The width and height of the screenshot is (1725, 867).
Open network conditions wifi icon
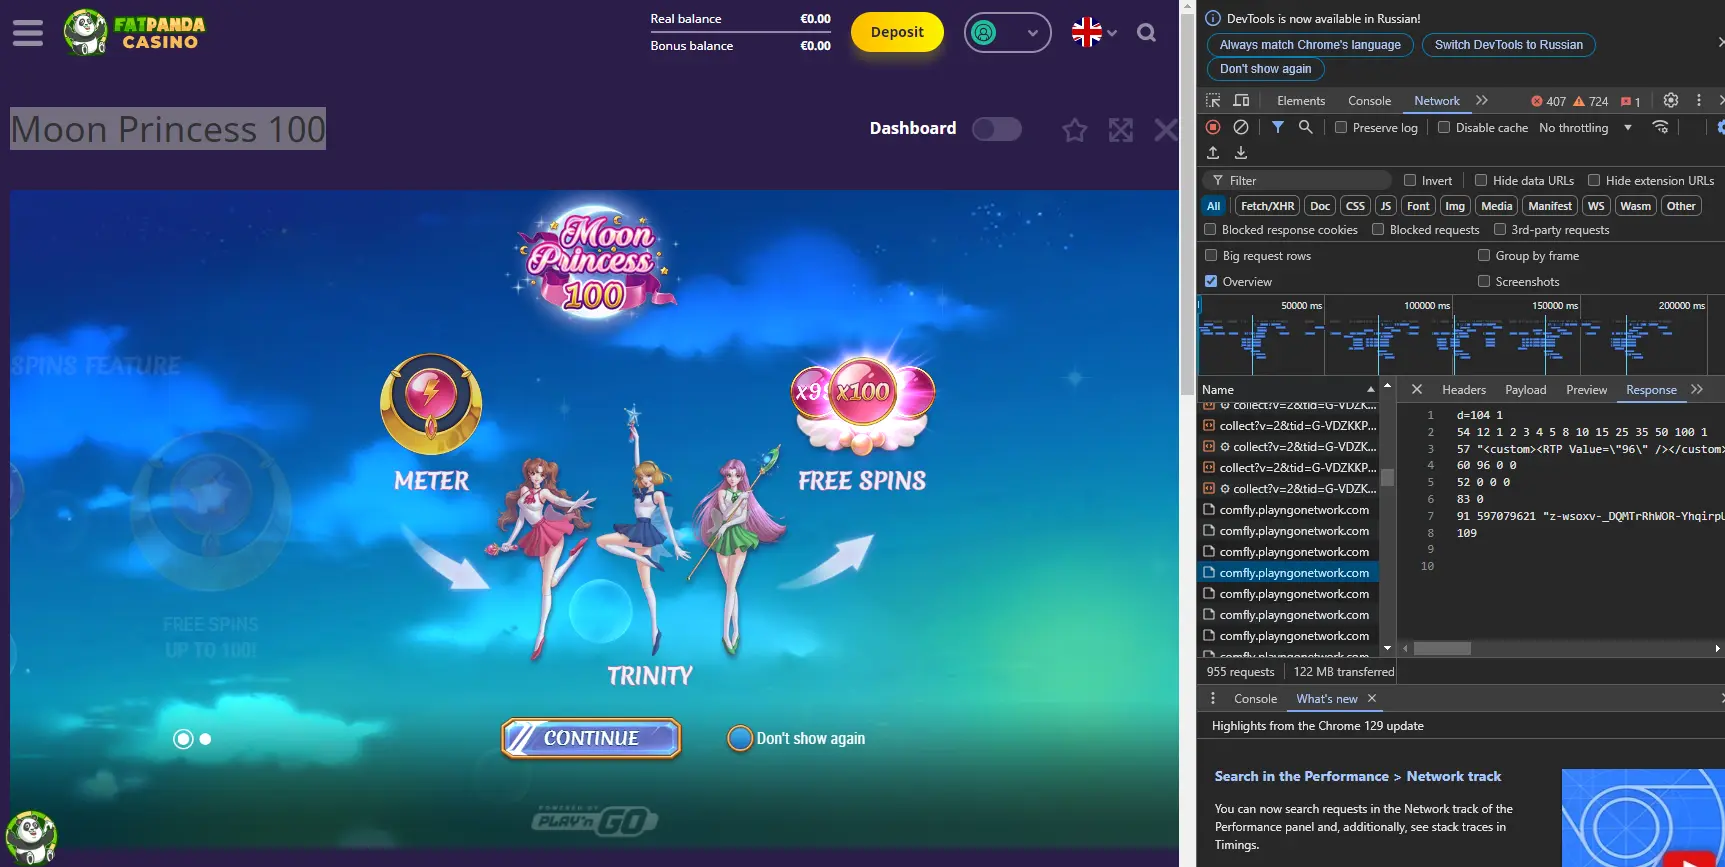(1660, 127)
